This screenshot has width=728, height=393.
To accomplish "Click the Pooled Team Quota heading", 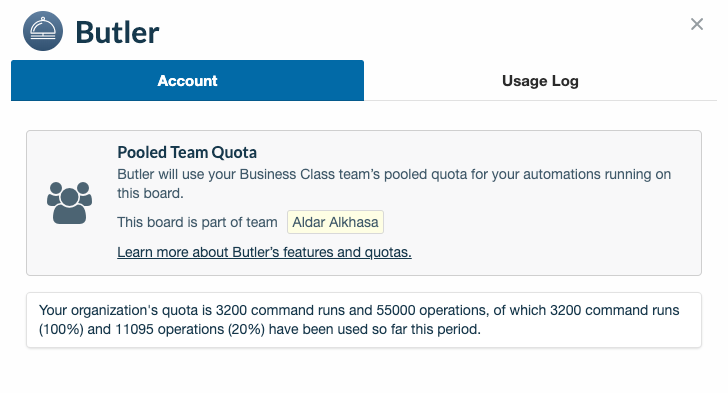I will click(187, 152).
